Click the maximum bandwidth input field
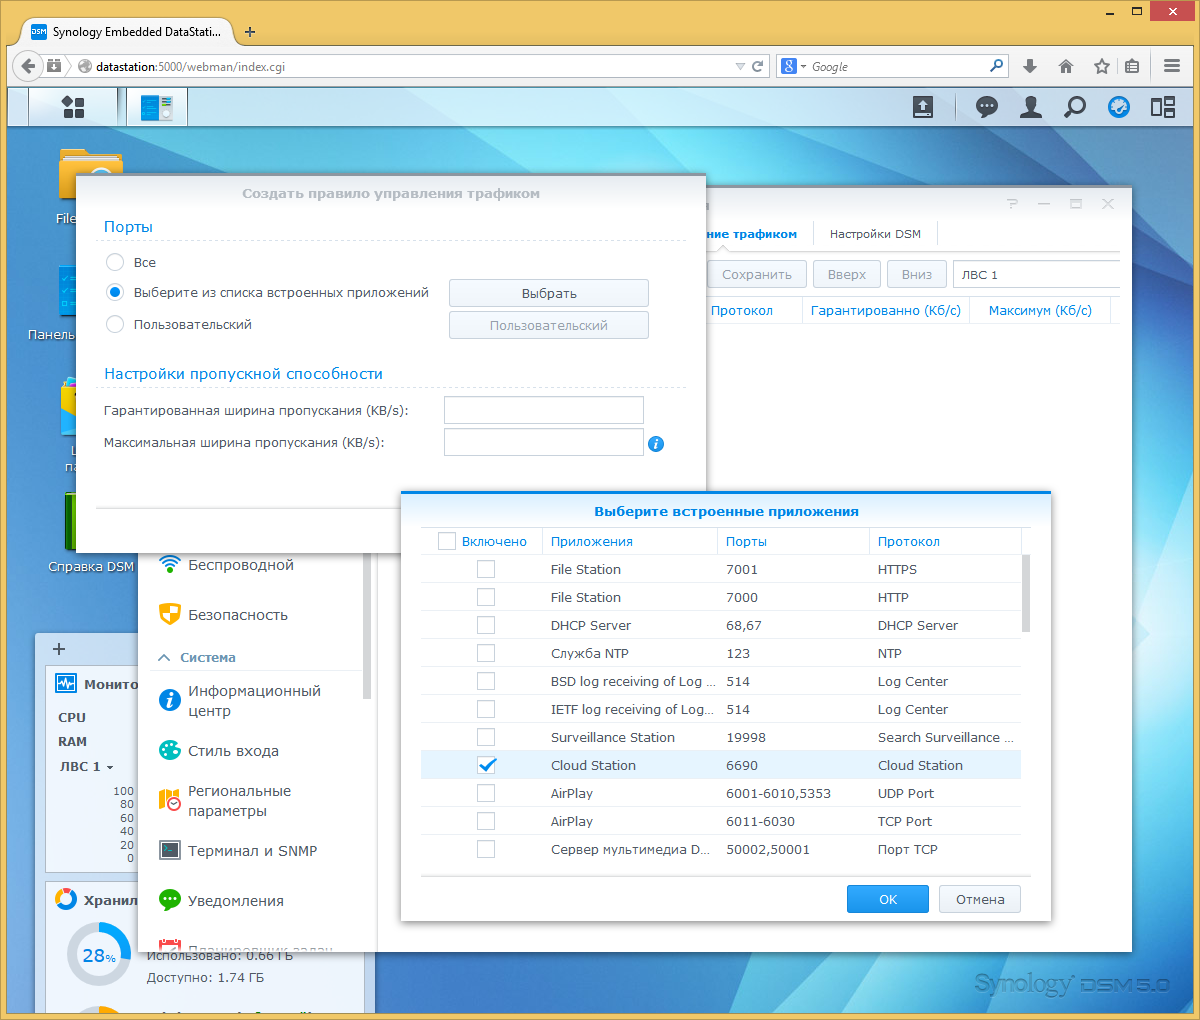Viewport: 1200px width, 1020px height. point(544,442)
